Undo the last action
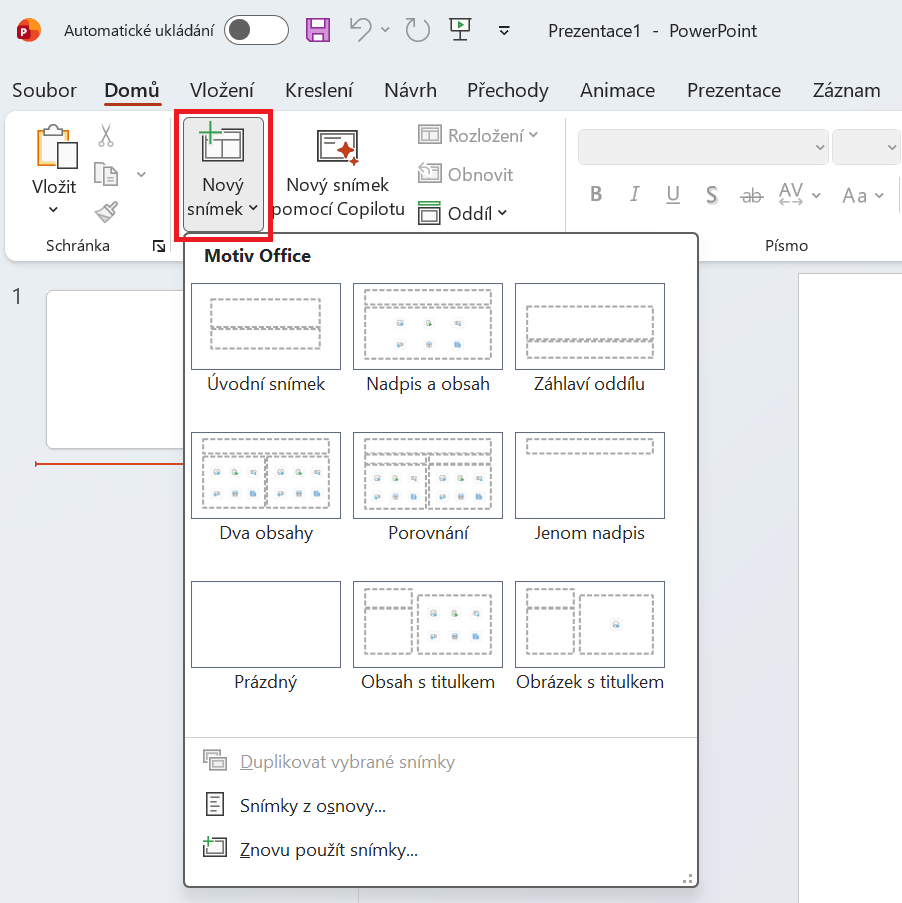The image size is (902, 903). (x=361, y=29)
